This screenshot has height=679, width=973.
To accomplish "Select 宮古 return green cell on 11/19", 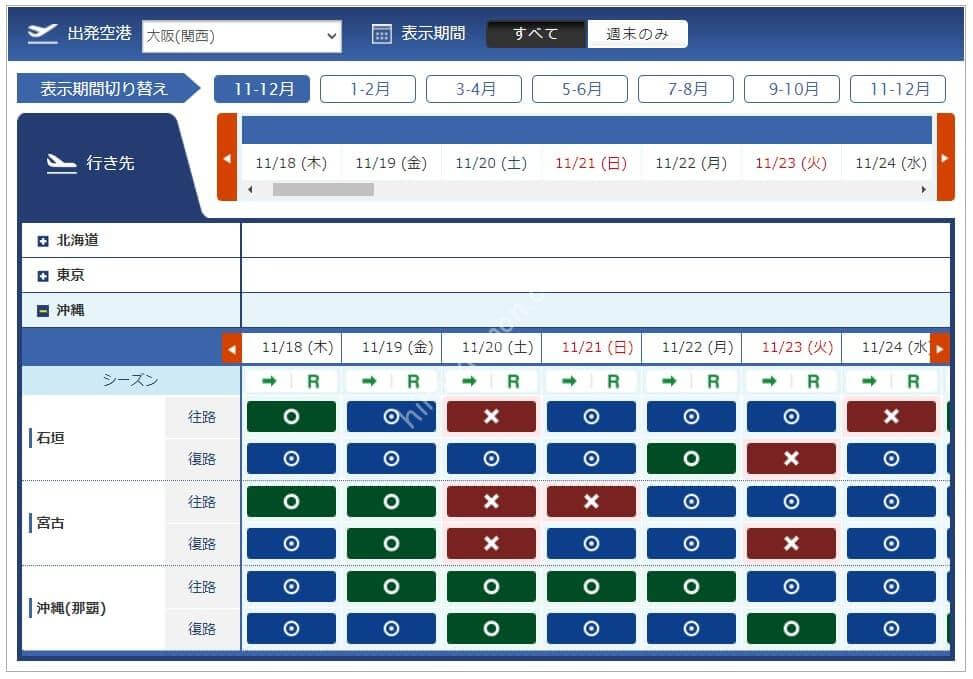I will 391,544.
